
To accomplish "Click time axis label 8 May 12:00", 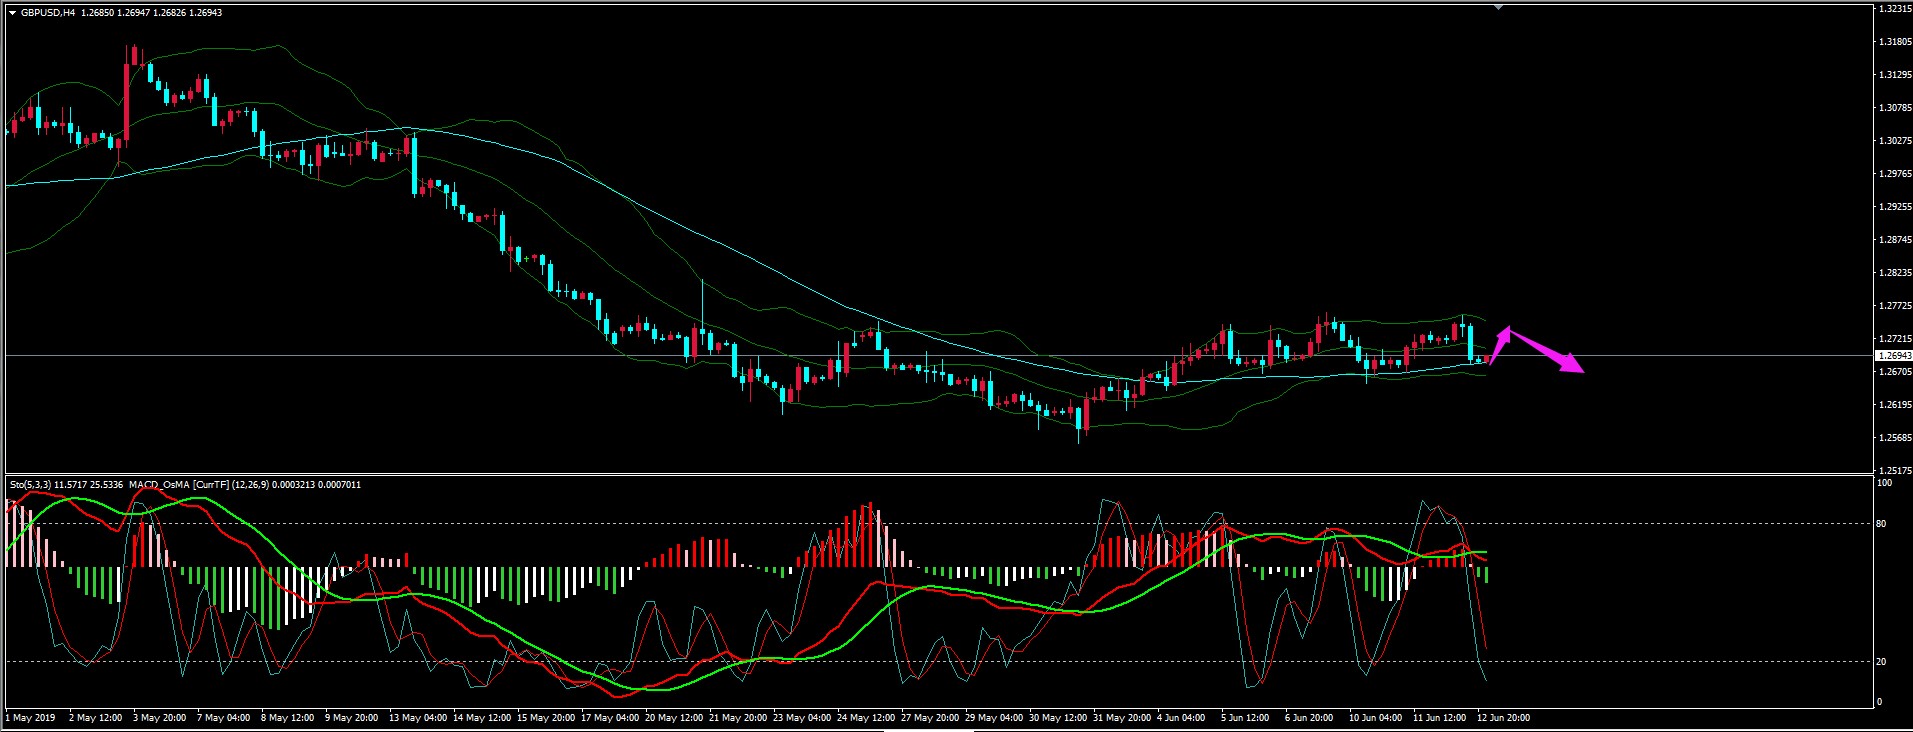I will 288,718.
